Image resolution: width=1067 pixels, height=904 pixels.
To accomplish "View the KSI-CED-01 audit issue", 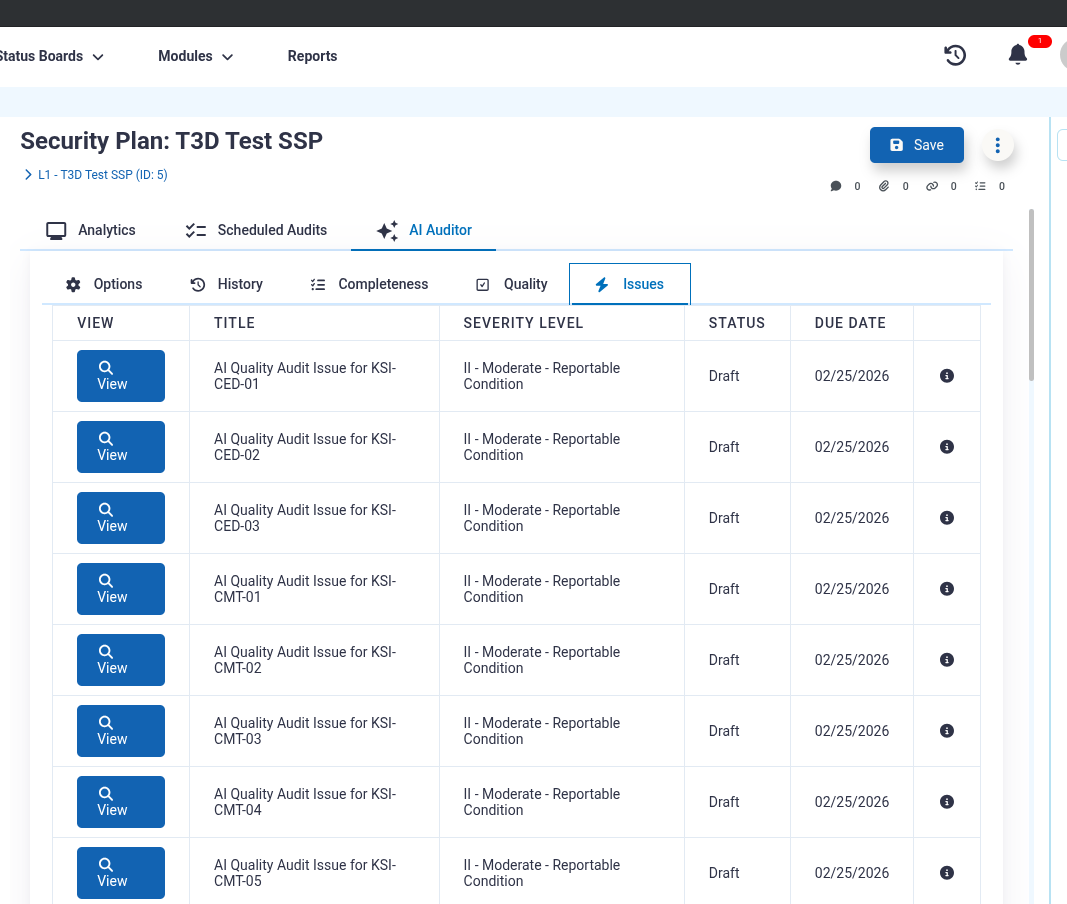I will pos(121,376).
